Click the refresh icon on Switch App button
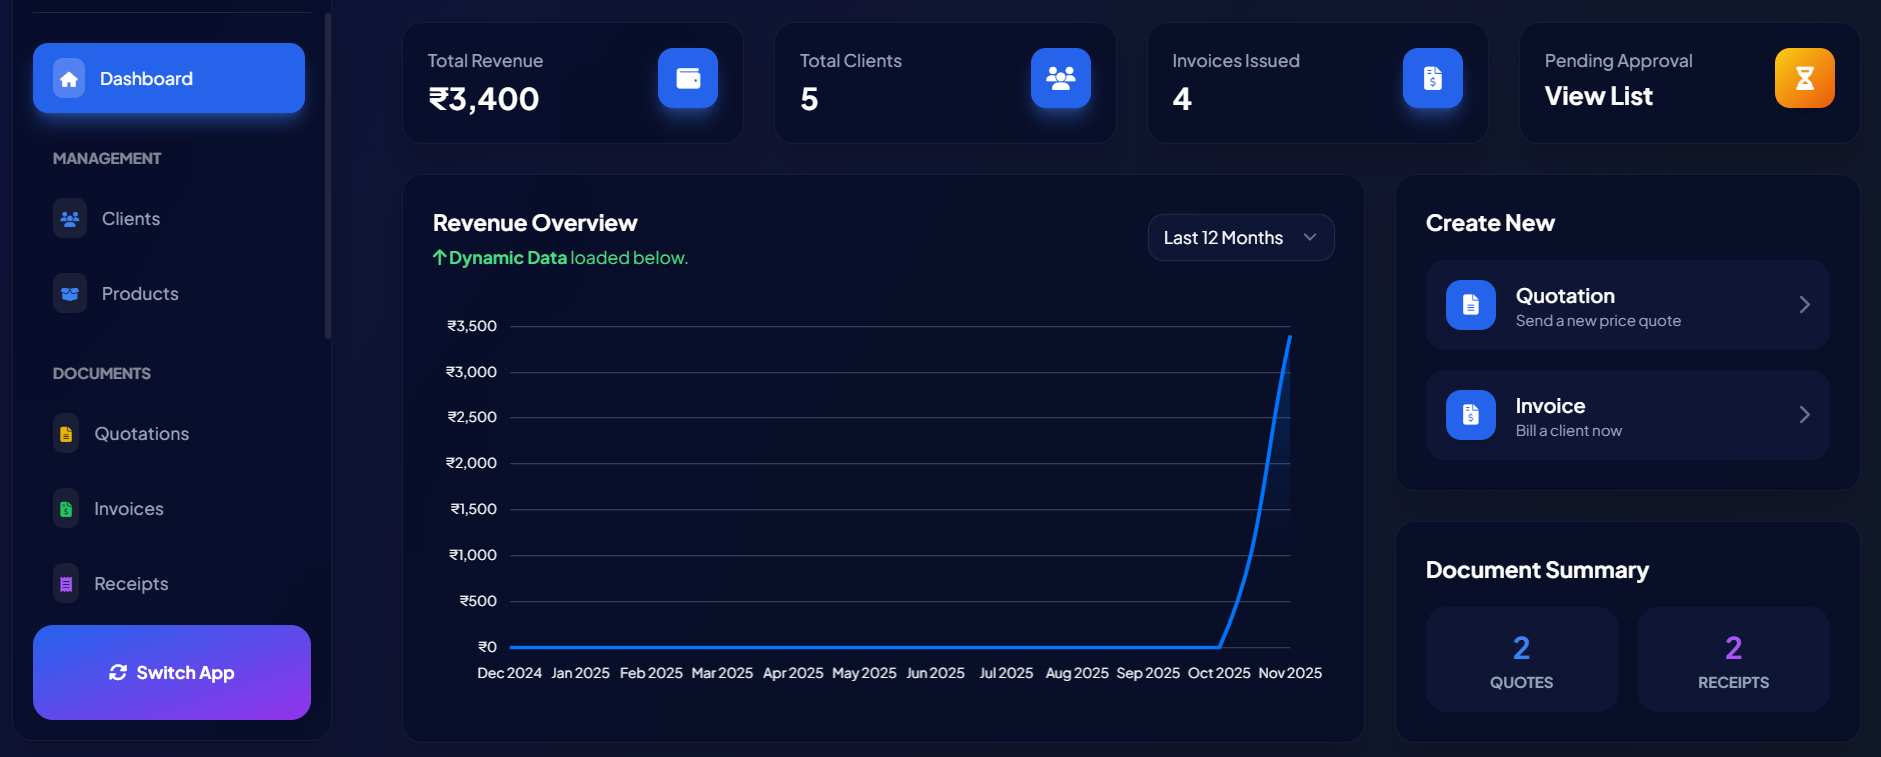The width and height of the screenshot is (1881, 757). click(118, 673)
